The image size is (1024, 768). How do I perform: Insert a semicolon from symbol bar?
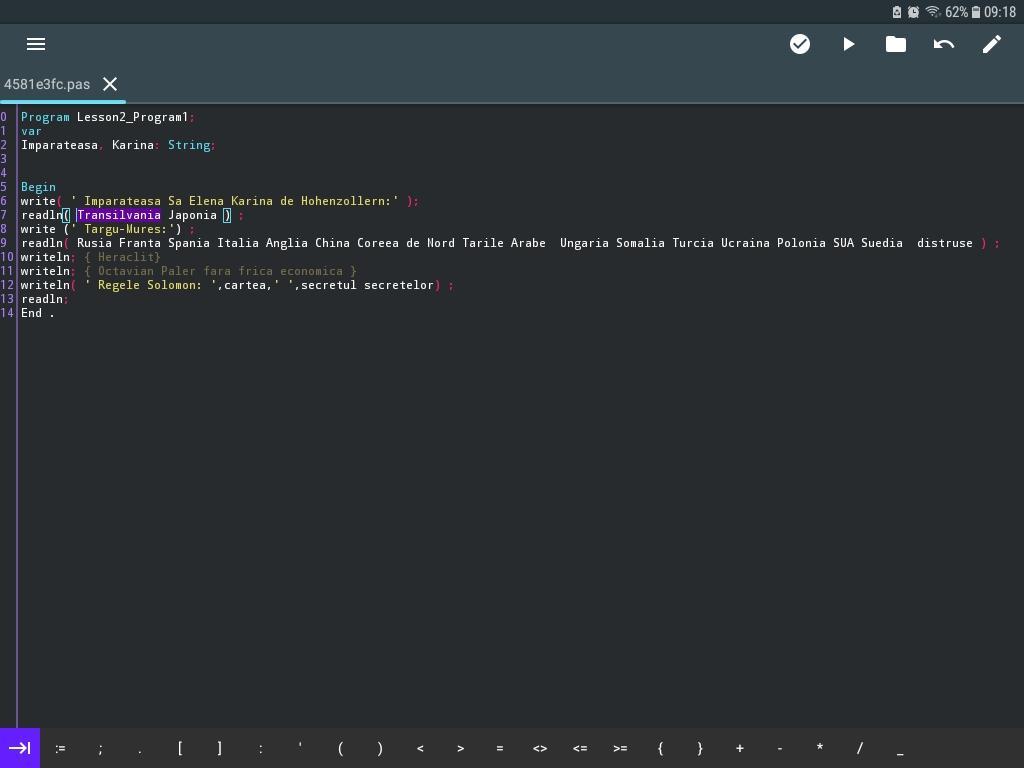point(100,748)
